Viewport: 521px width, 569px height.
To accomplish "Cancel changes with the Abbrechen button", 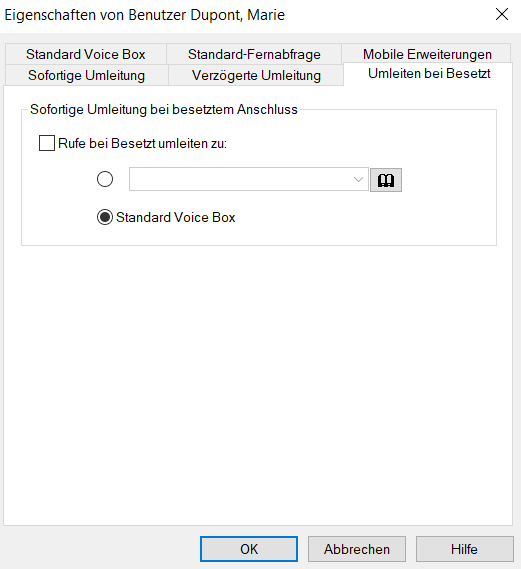I will click(357, 549).
